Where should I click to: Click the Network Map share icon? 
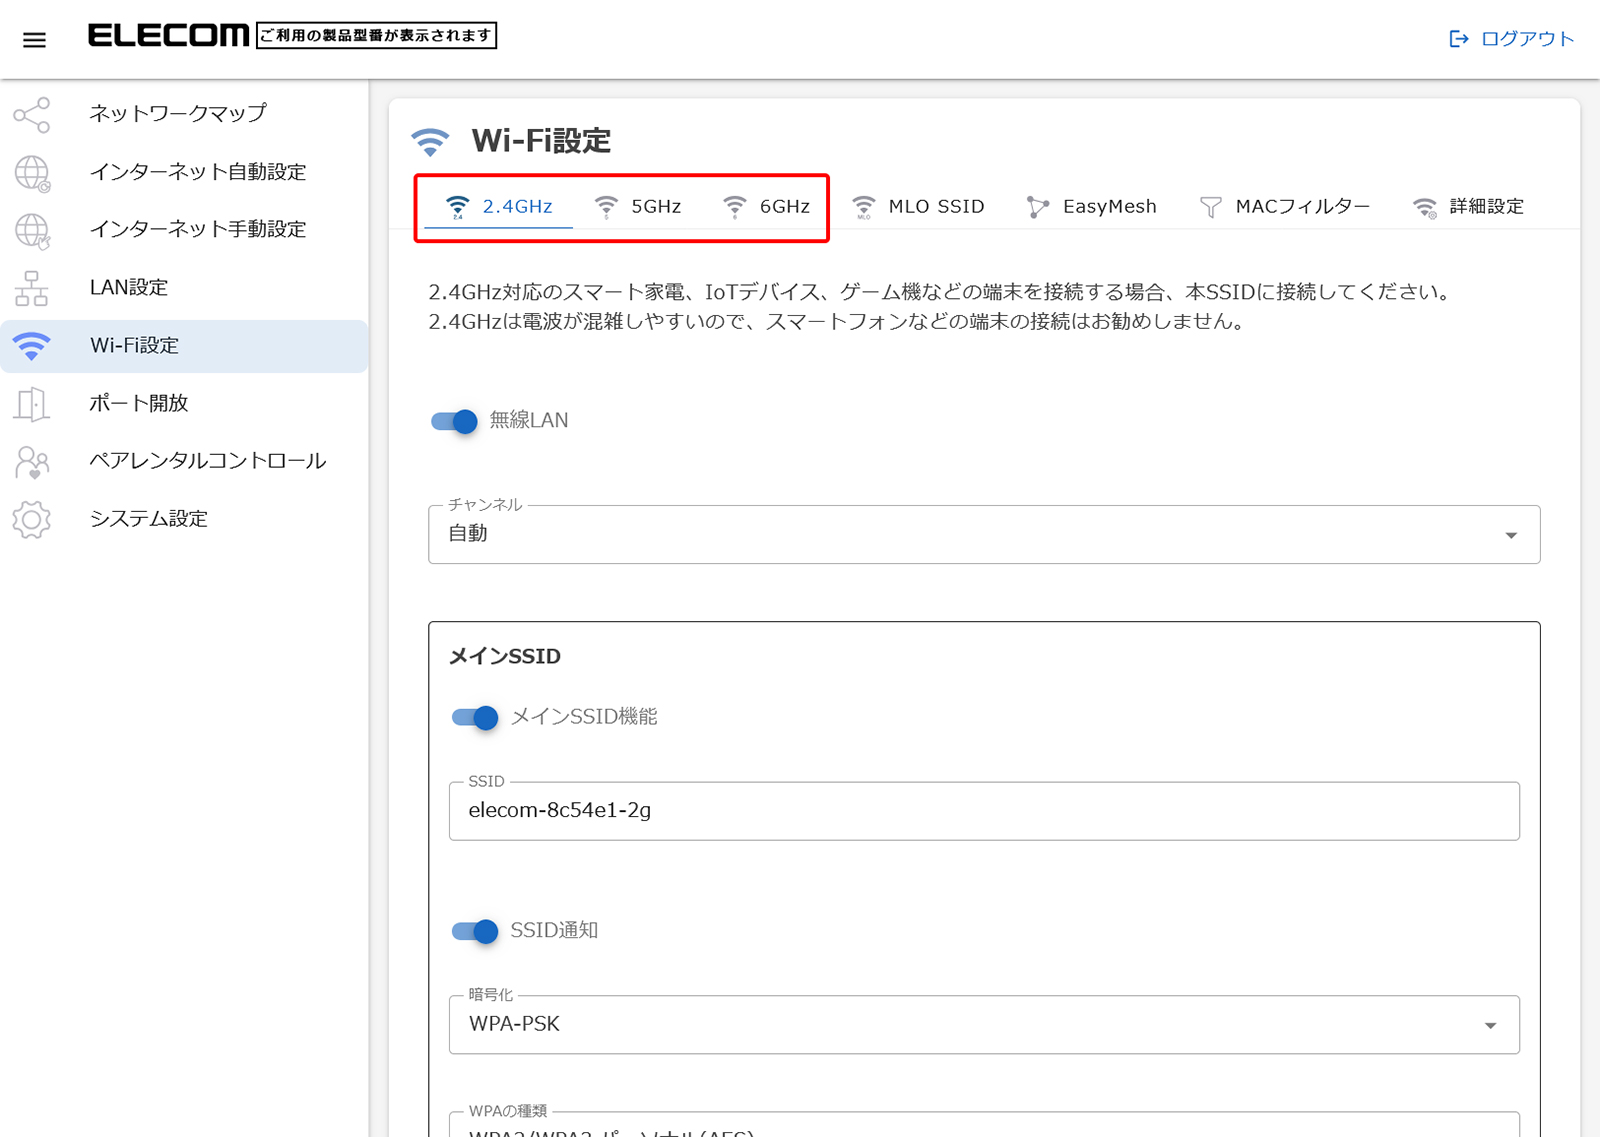32,115
